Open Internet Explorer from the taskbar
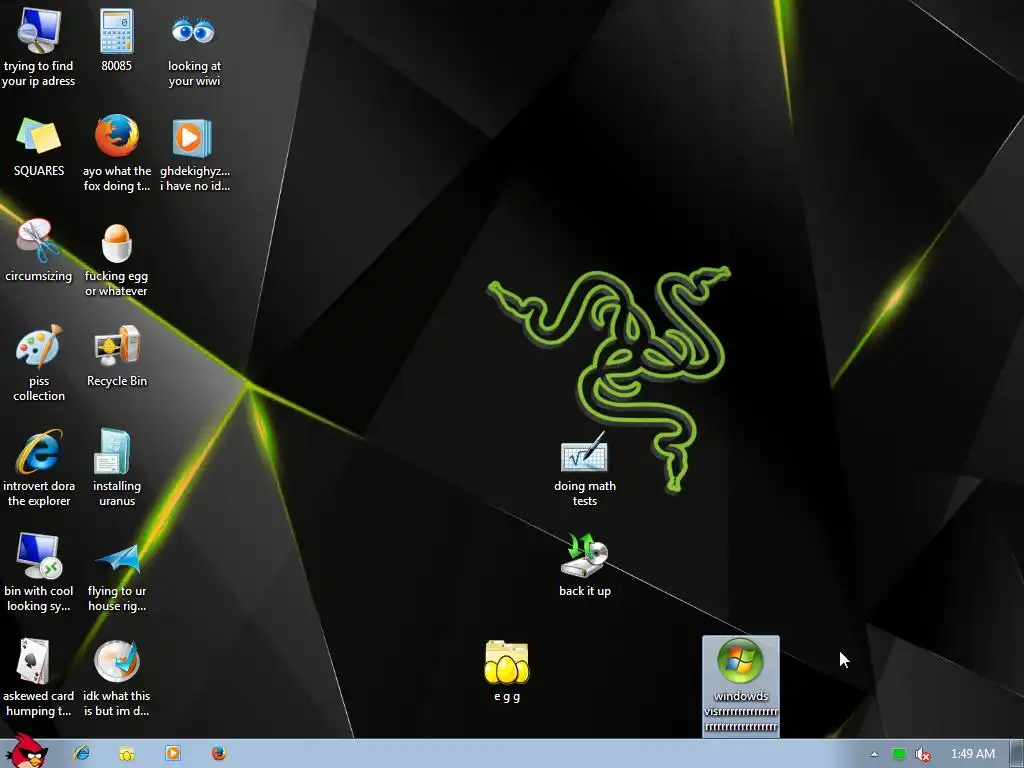Image resolution: width=1024 pixels, height=768 pixels. click(x=82, y=754)
